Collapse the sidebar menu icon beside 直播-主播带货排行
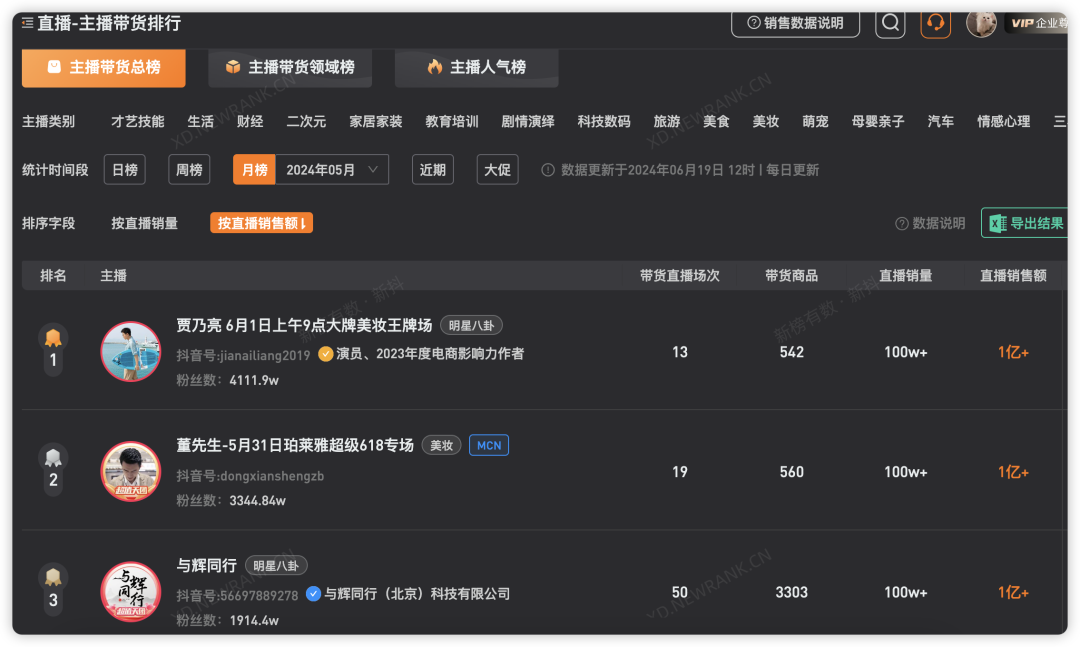Image resolution: width=1080 pixels, height=647 pixels. [27, 23]
